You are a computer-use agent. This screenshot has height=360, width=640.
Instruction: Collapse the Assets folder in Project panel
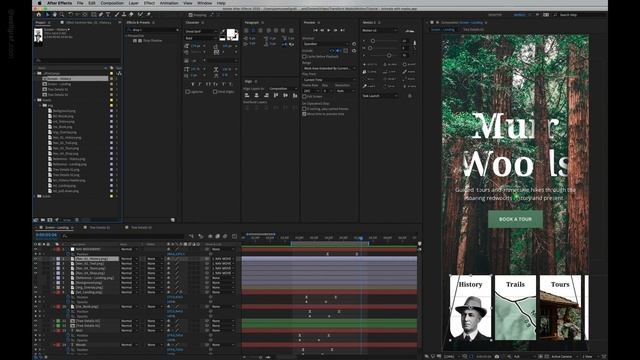(36, 100)
